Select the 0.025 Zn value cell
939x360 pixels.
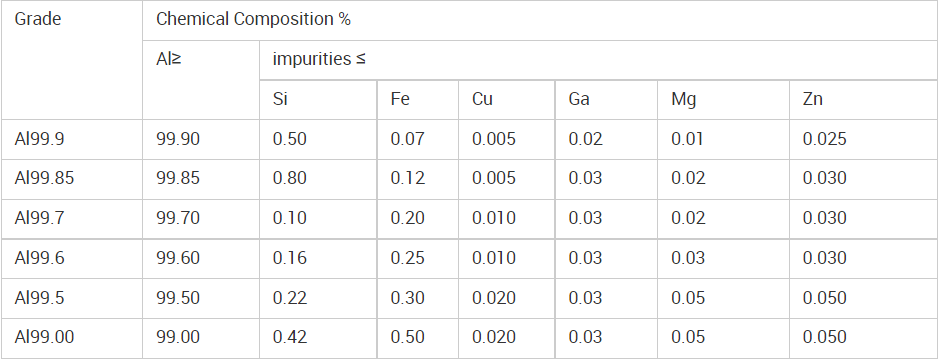864,140
